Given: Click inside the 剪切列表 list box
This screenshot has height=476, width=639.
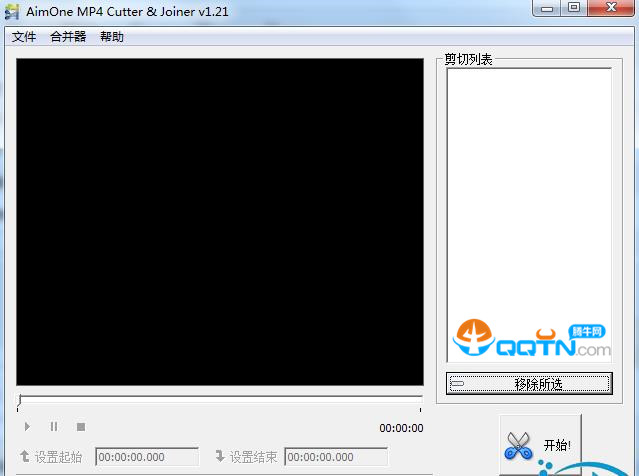Looking at the screenshot, I should tap(528, 200).
